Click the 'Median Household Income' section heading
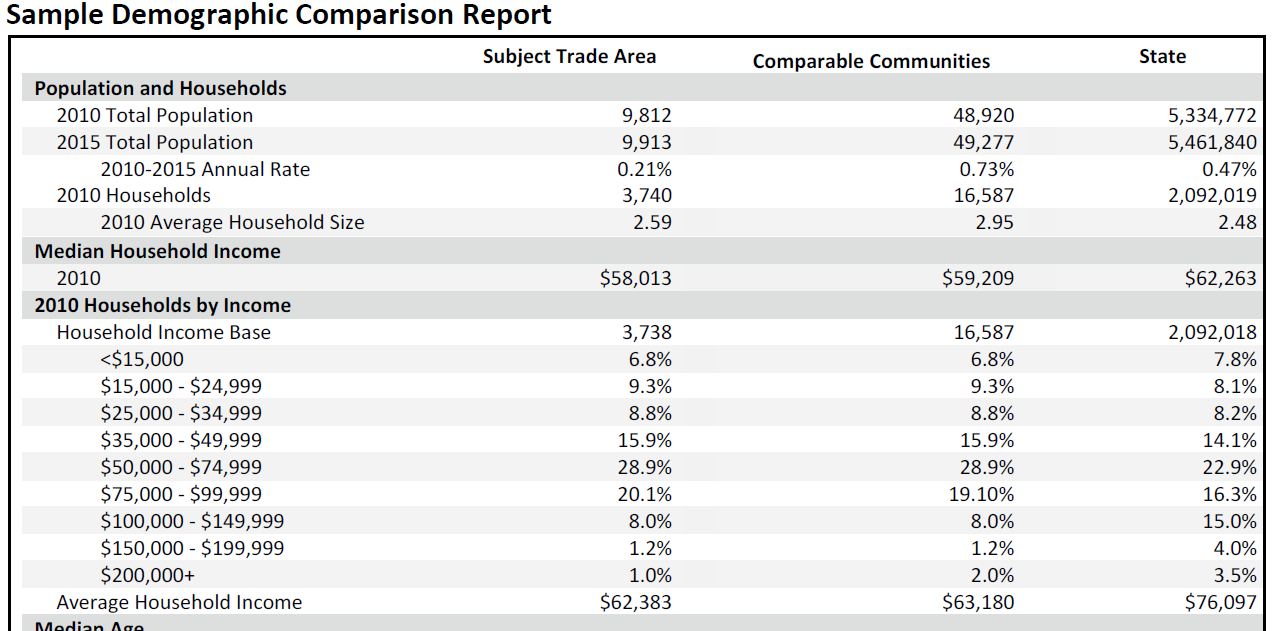This screenshot has width=1276, height=631. pos(157,251)
